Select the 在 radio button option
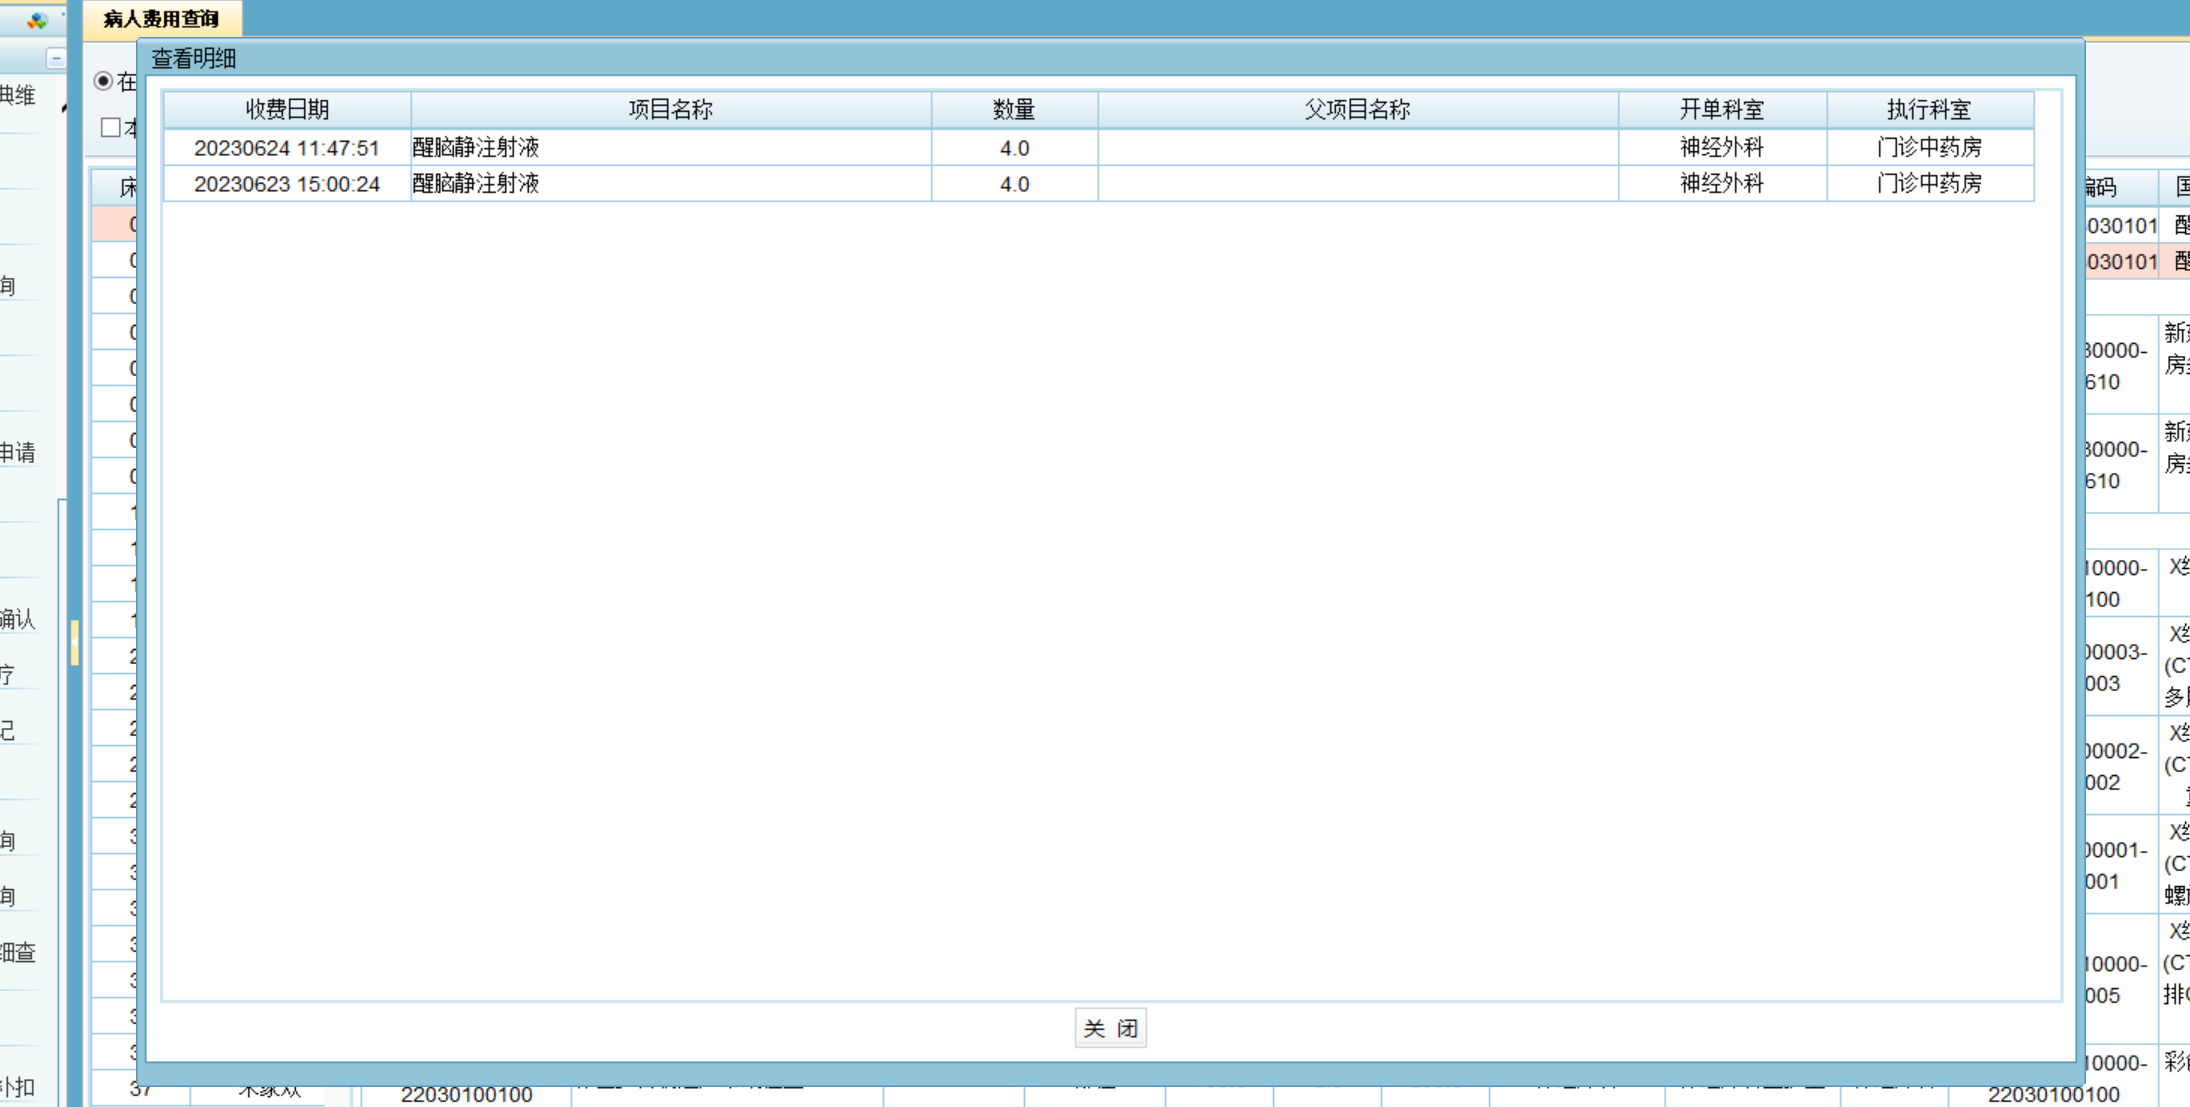Viewport: 2190px width, 1107px height. click(103, 81)
